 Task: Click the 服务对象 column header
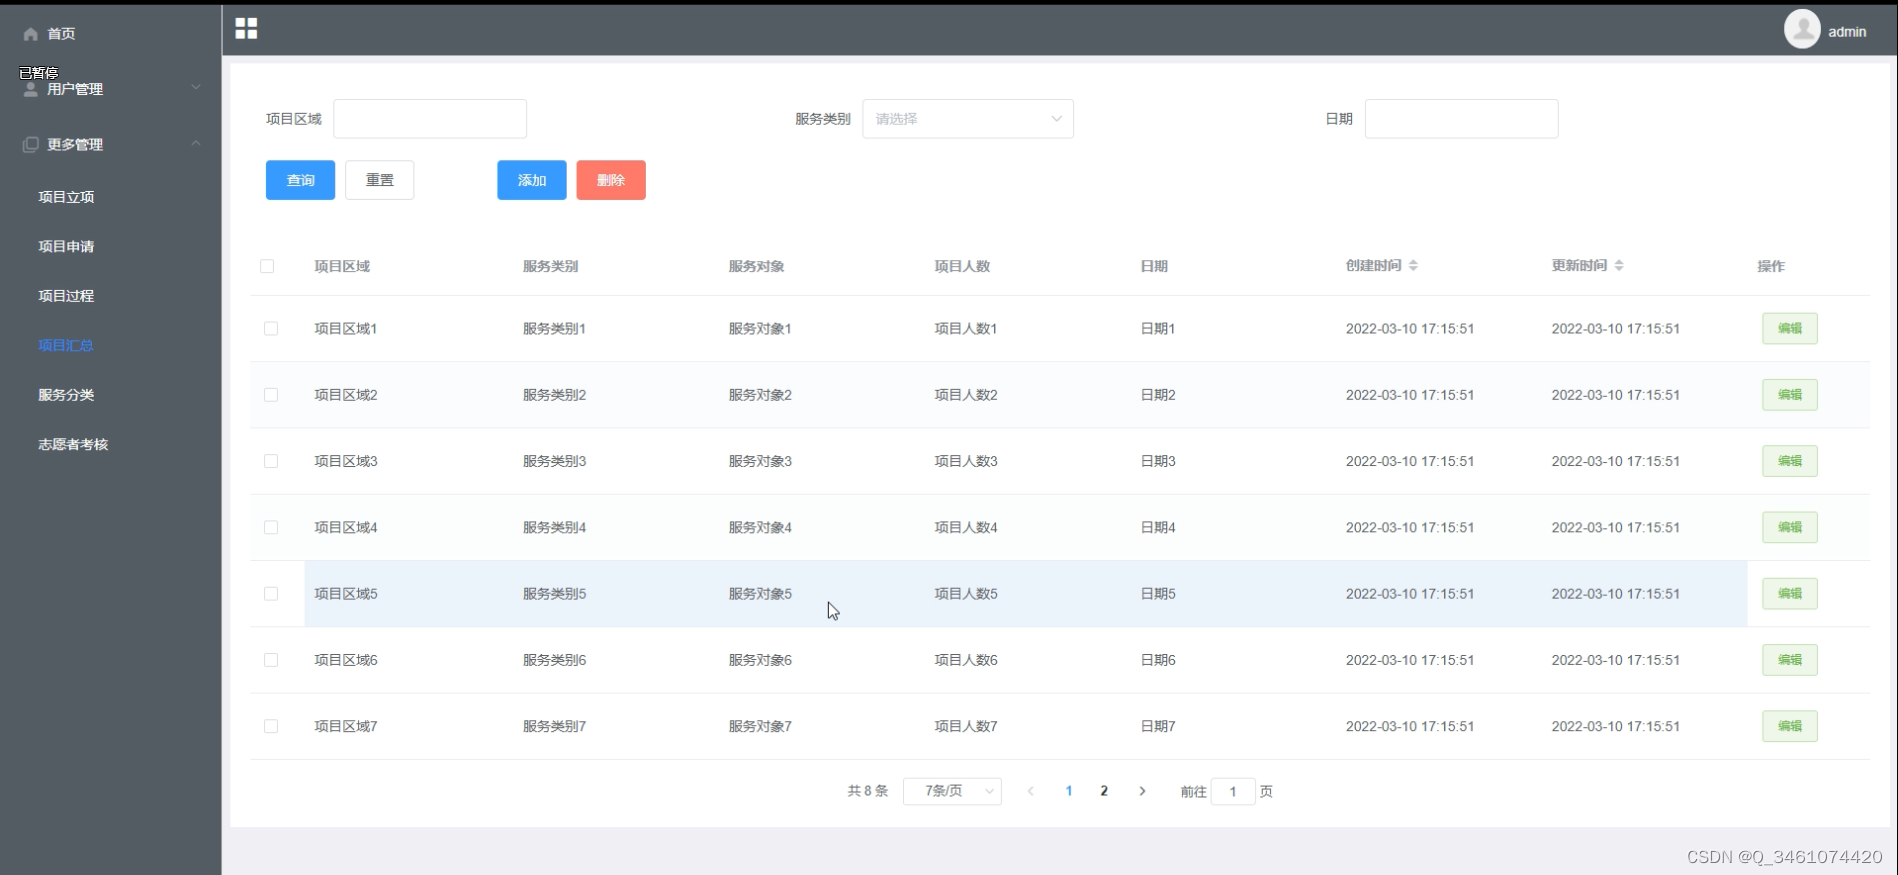click(x=756, y=266)
